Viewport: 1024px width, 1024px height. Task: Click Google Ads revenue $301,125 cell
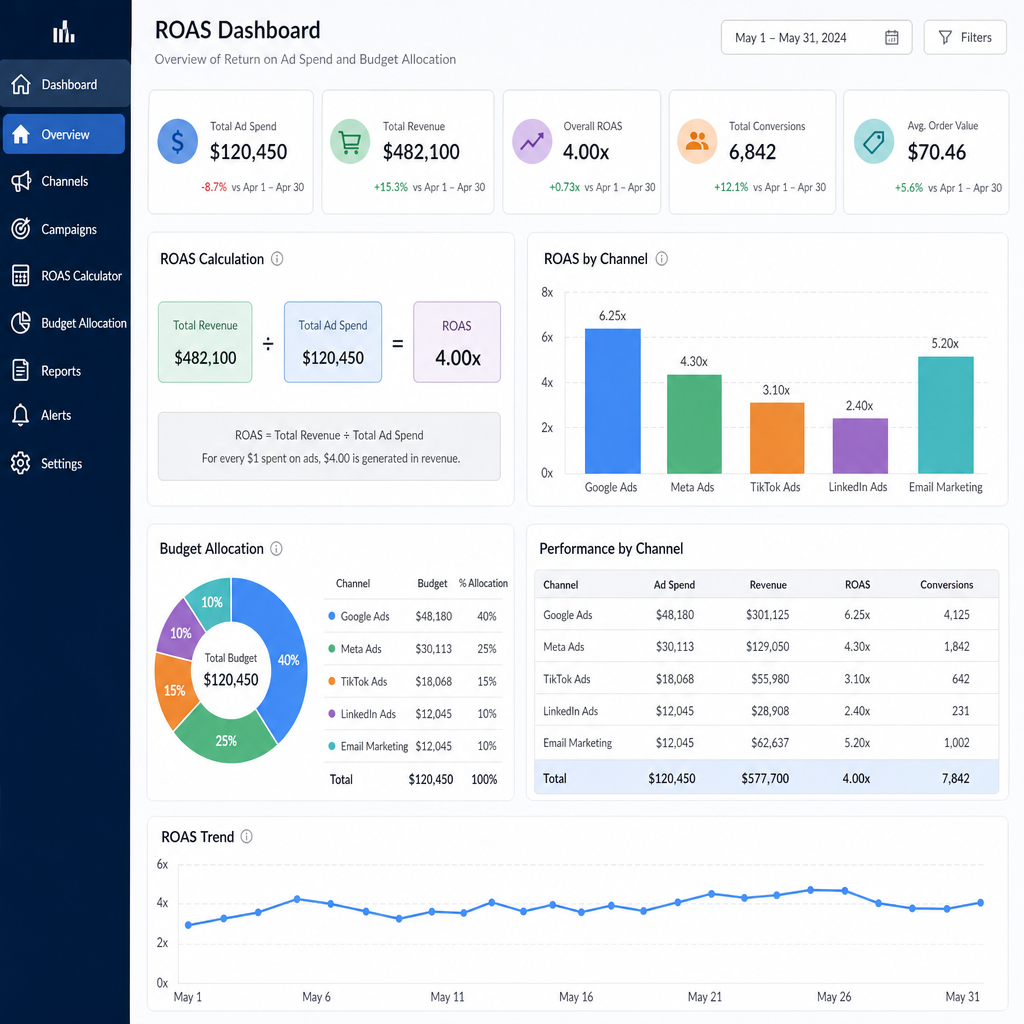(x=767, y=615)
